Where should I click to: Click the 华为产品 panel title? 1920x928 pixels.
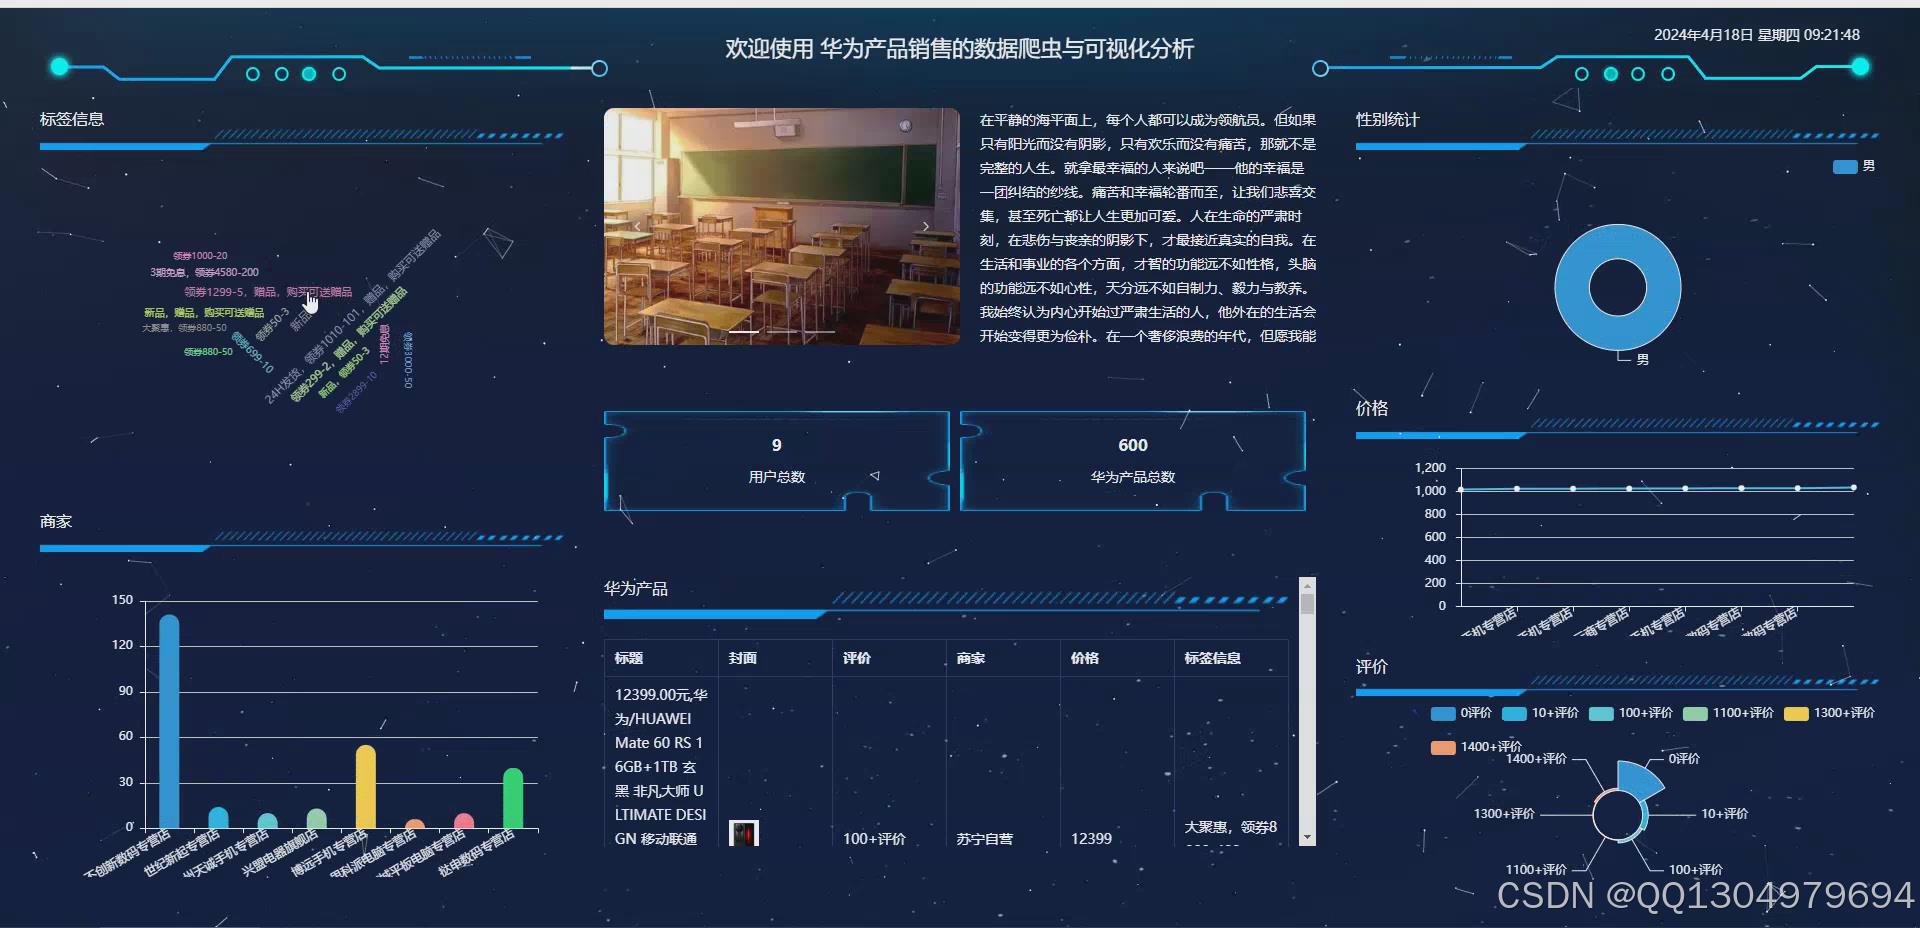(635, 589)
